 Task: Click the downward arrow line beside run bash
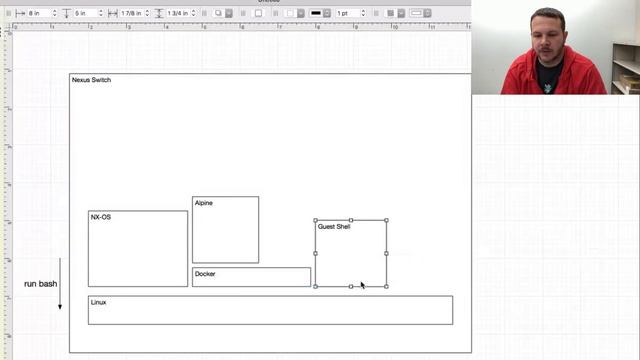60,284
